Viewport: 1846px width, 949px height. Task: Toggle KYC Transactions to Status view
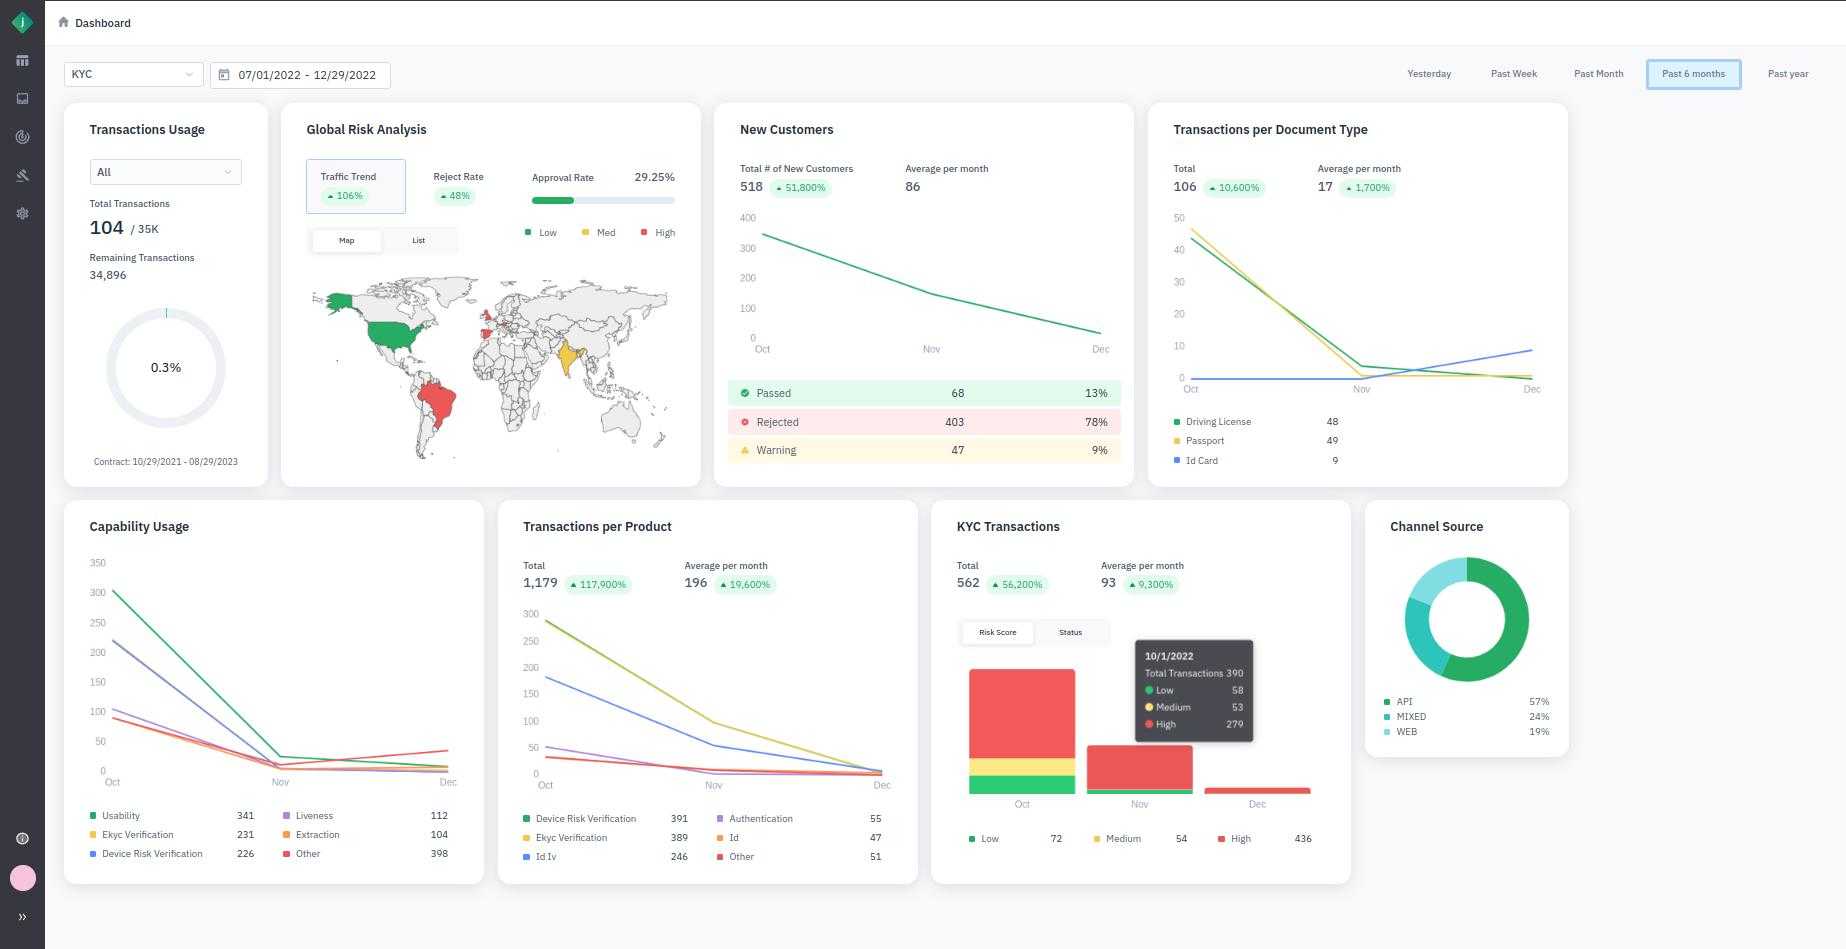(x=1070, y=633)
